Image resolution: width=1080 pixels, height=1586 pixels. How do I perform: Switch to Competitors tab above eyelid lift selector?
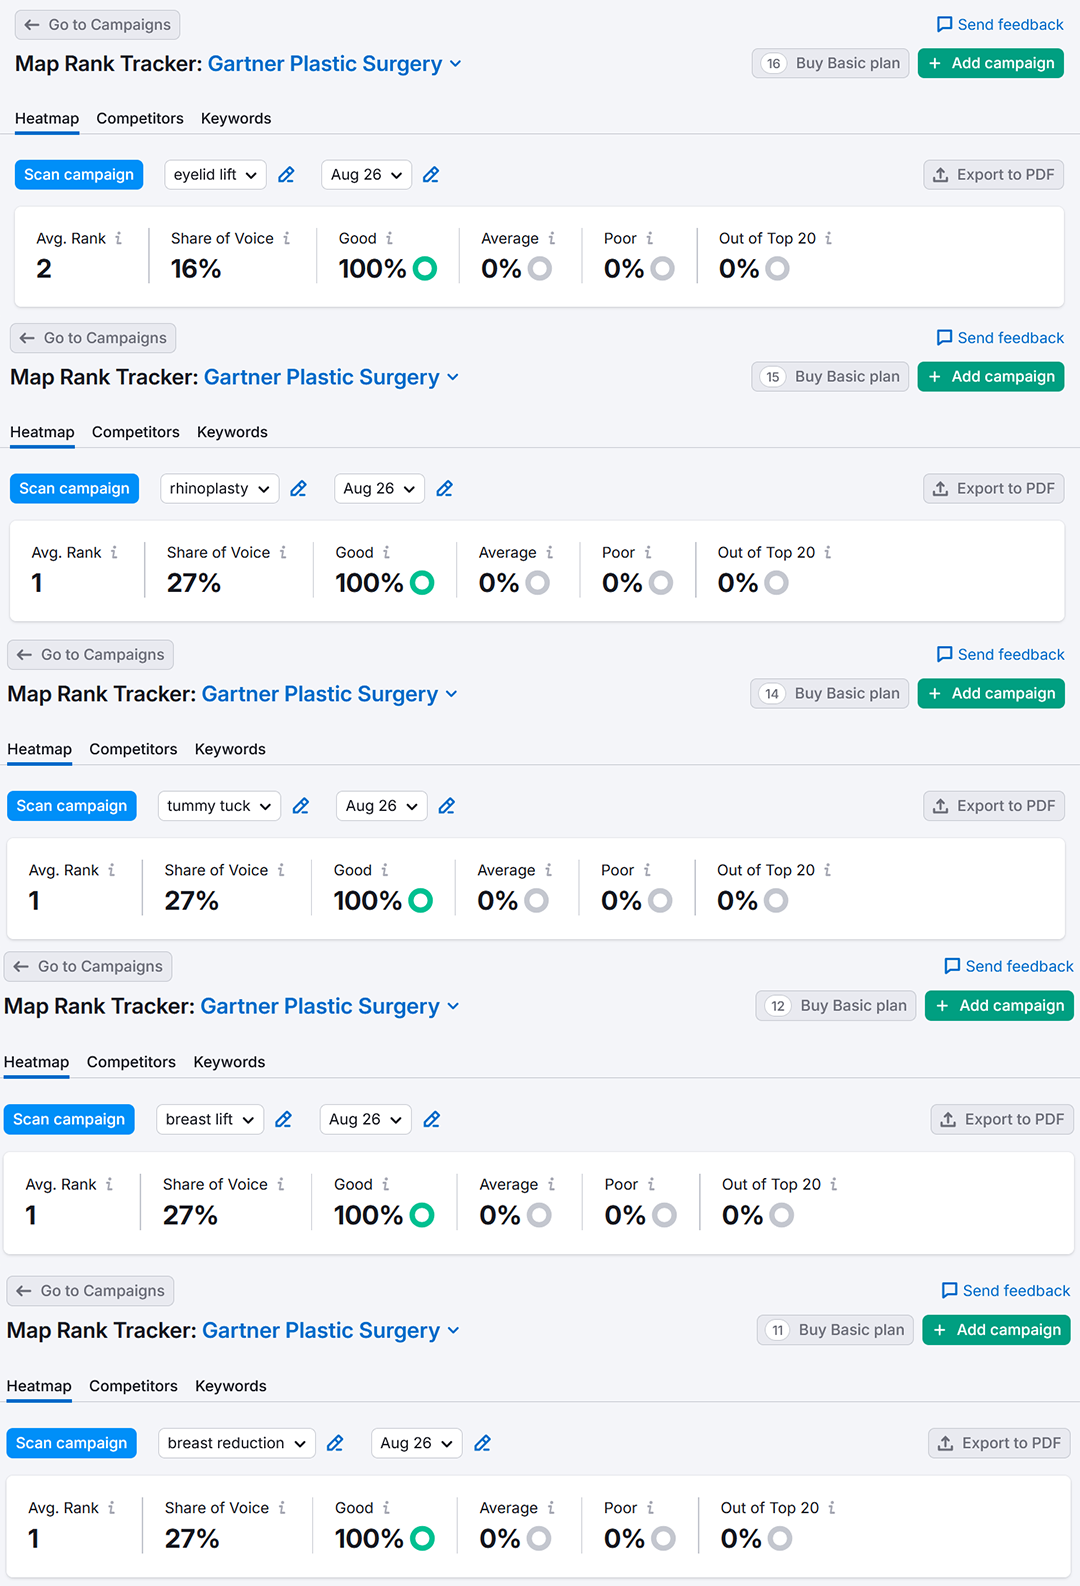[140, 118]
